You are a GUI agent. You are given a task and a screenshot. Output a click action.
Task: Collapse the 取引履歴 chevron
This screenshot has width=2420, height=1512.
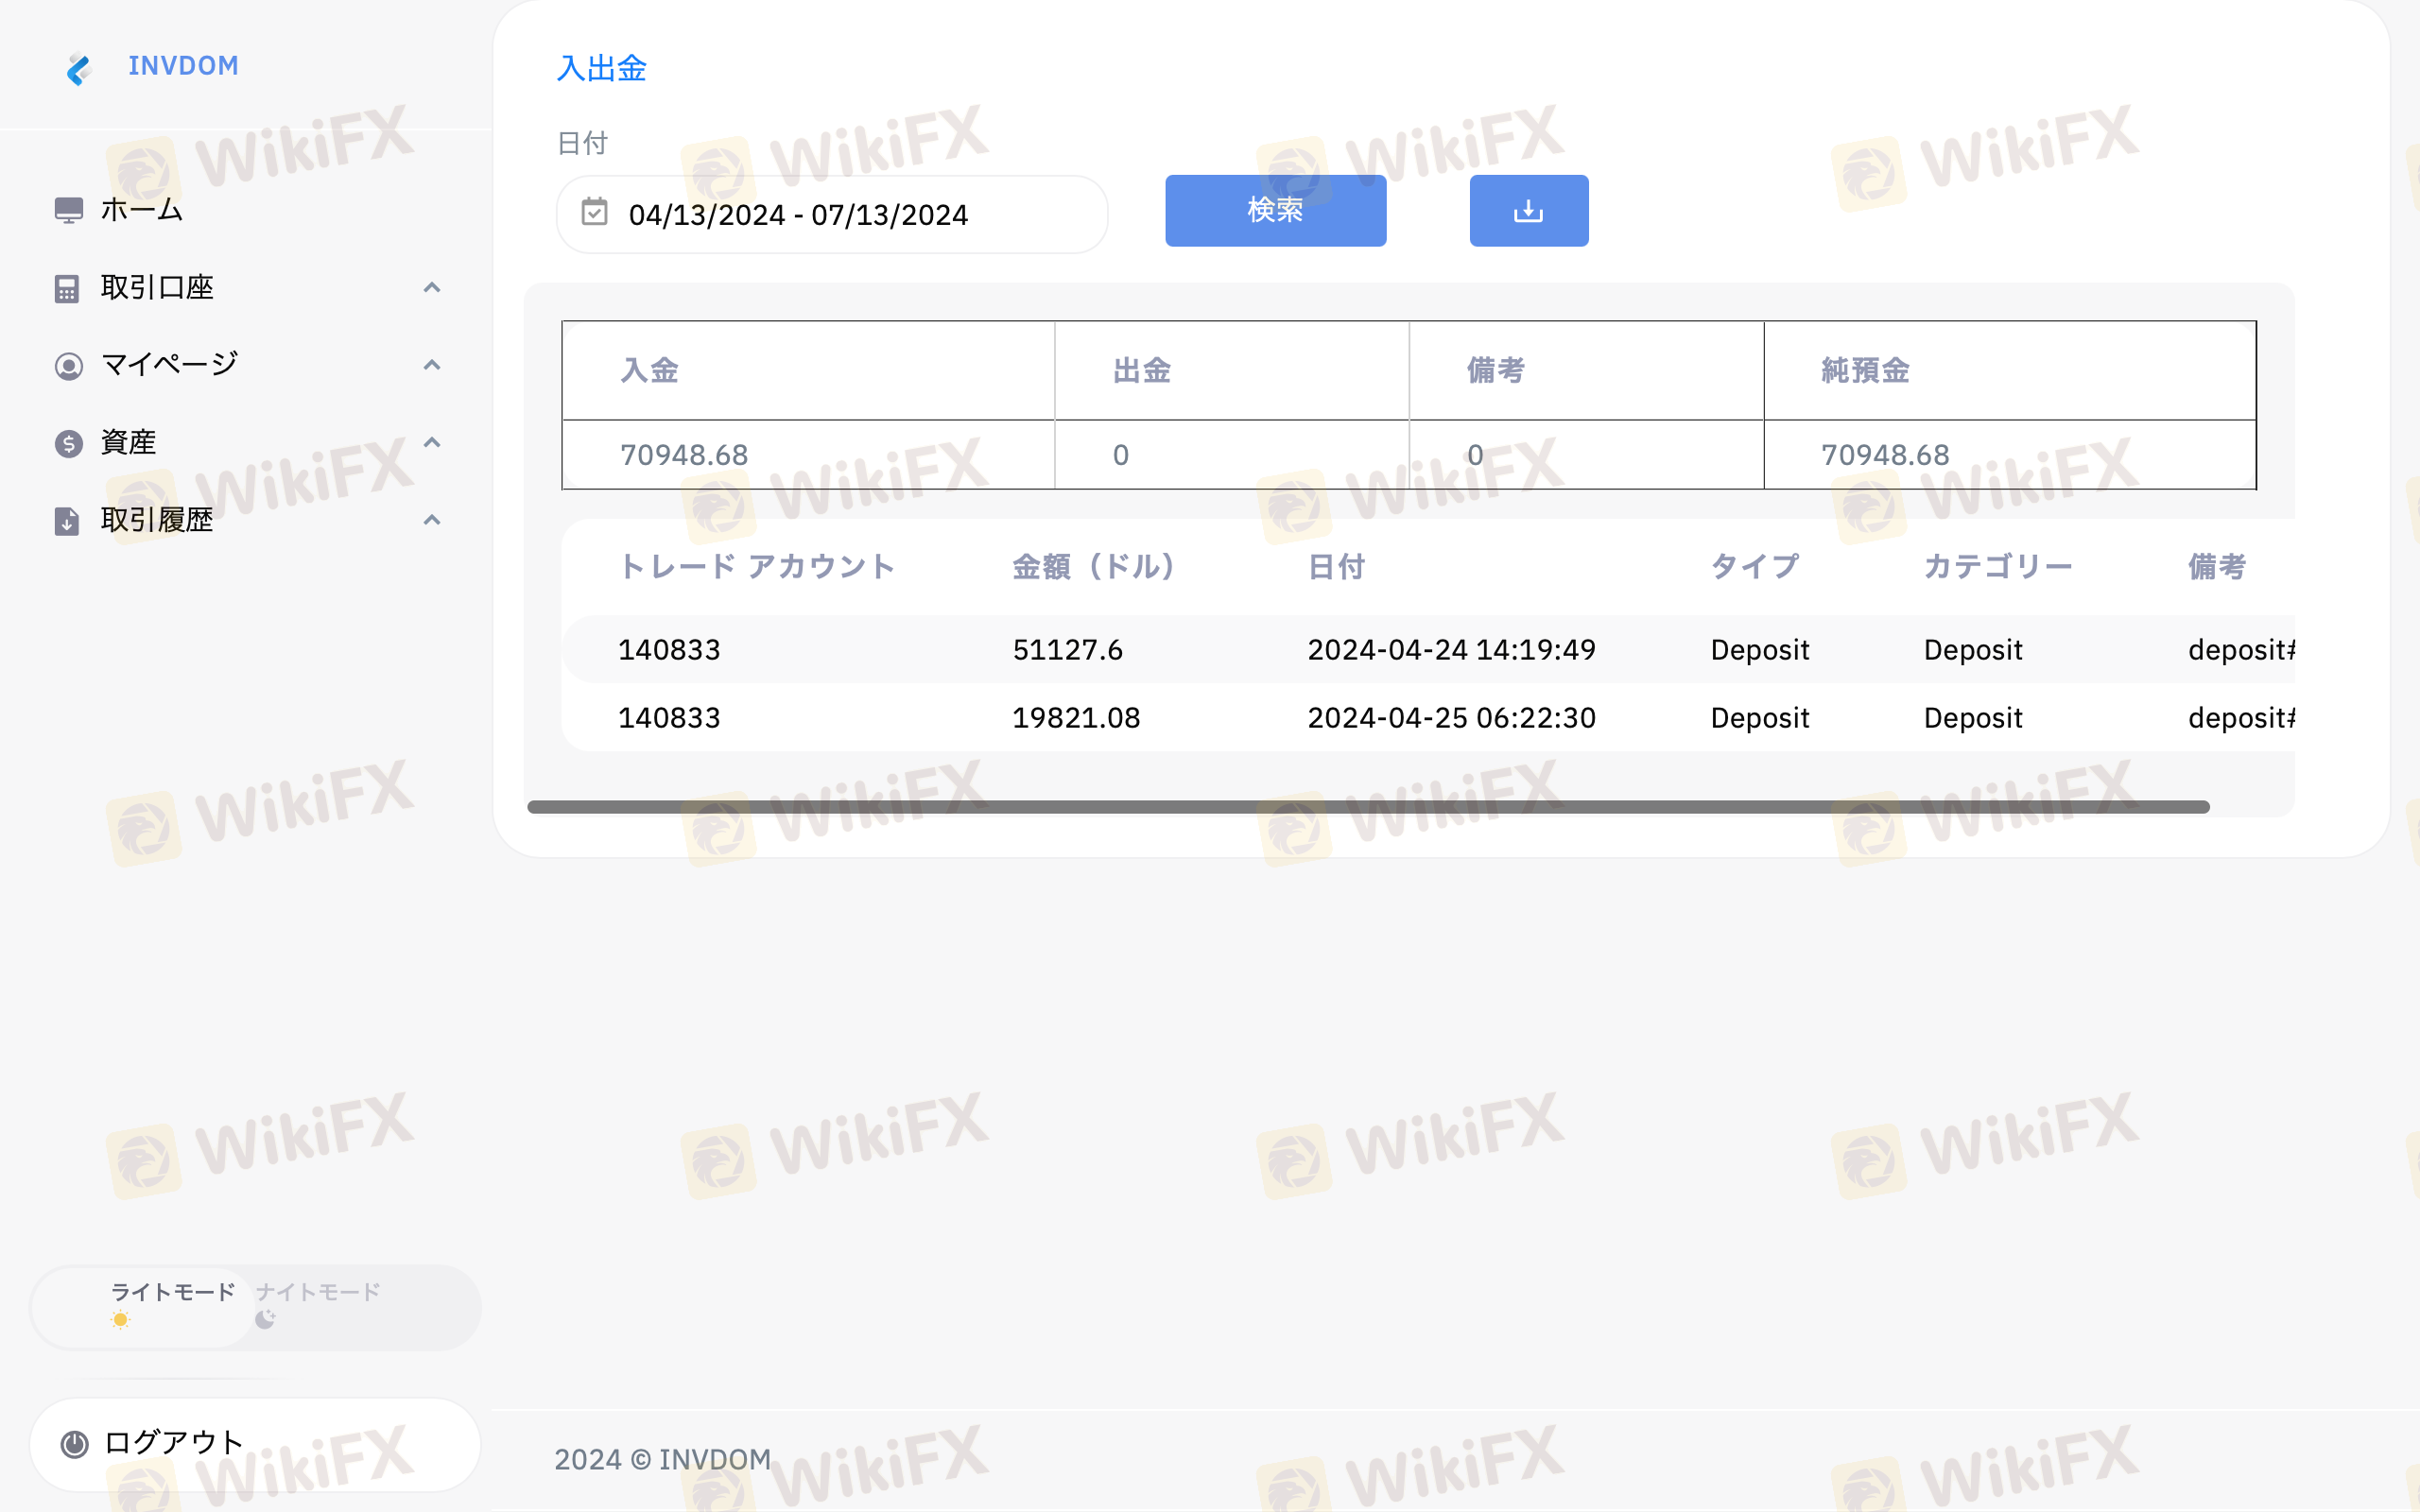coord(432,520)
